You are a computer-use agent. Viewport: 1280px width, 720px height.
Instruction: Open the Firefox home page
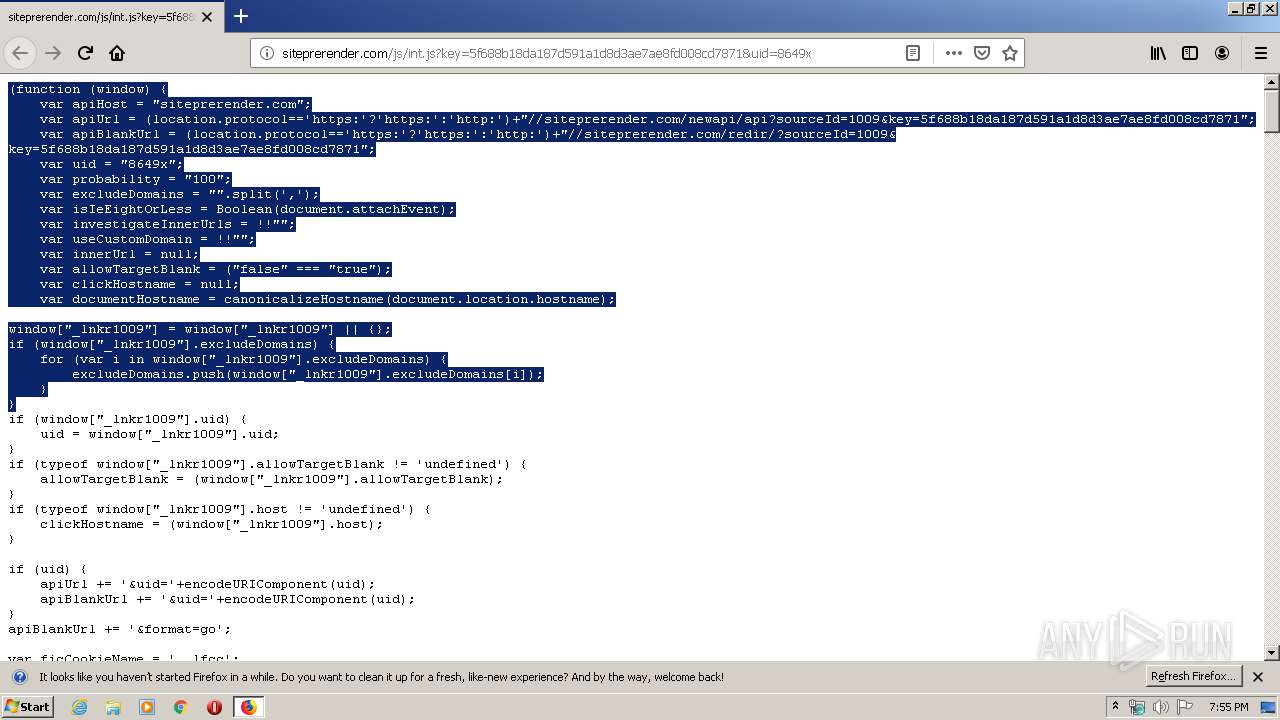pos(117,53)
